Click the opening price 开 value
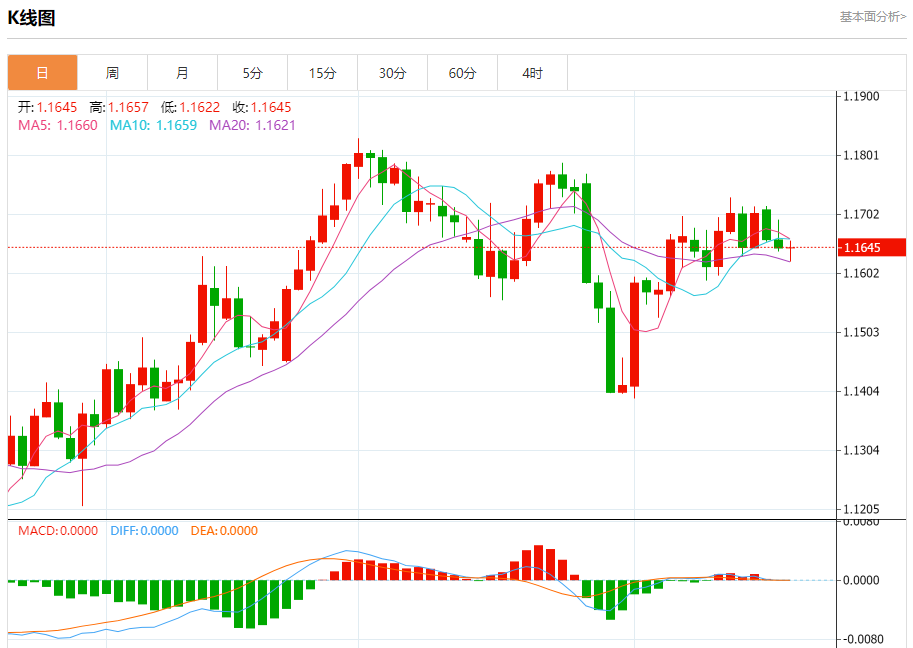Image resolution: width=913 pixels, height=648 pixels. [x=57, y=107]
